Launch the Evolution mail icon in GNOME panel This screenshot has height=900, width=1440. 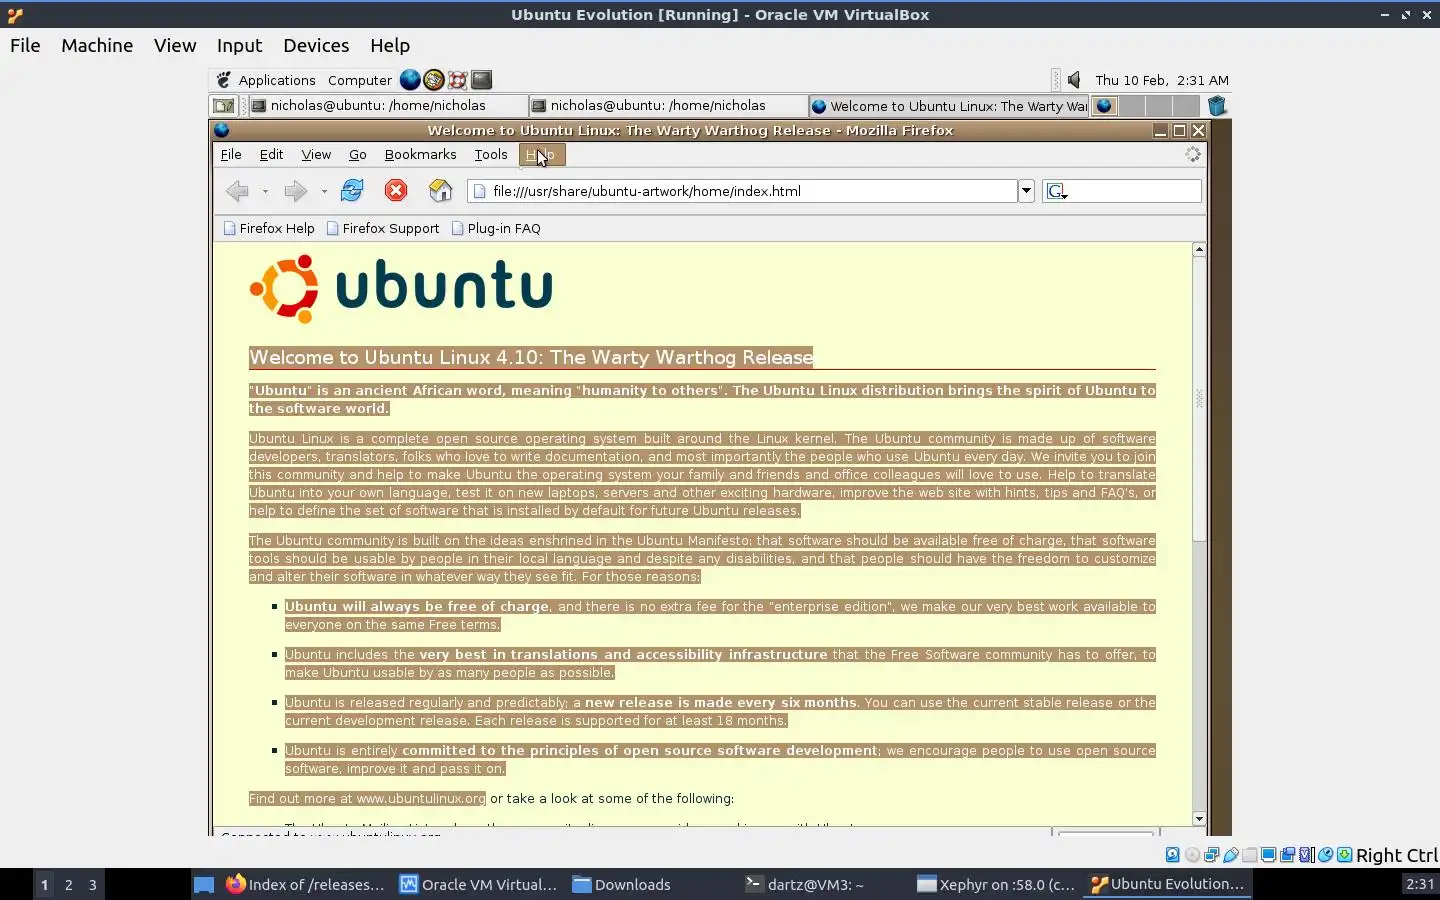pos(434,80)
